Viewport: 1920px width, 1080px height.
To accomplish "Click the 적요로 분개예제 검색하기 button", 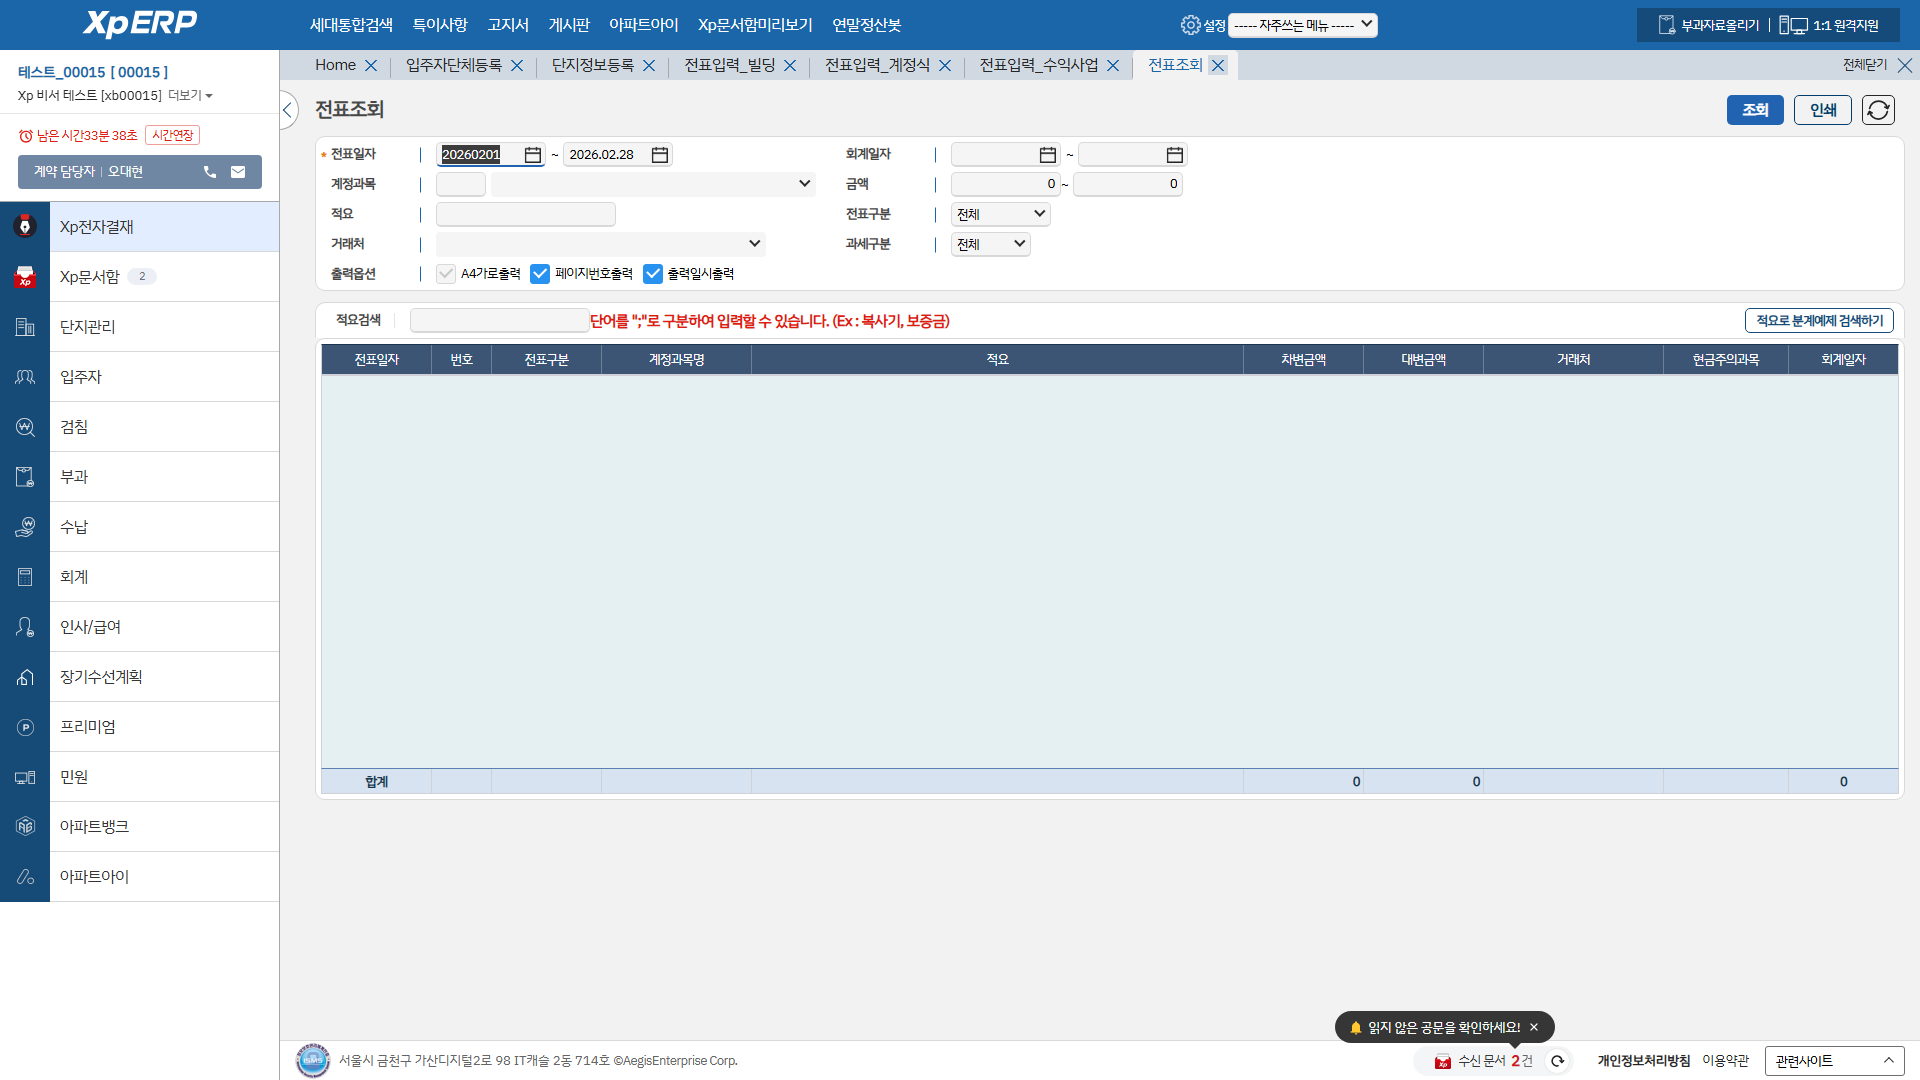I will [x=1819, y=320].
